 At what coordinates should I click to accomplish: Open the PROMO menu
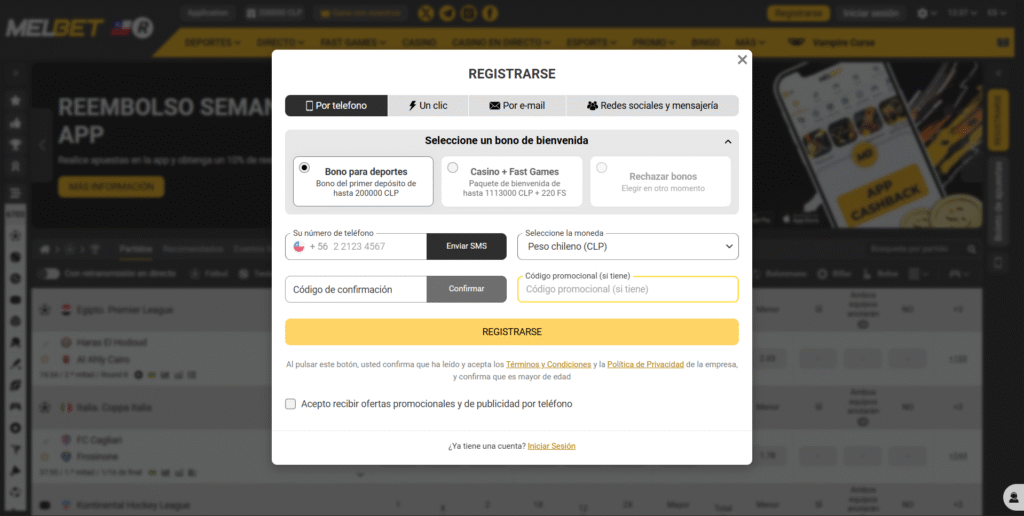point(654,42)
